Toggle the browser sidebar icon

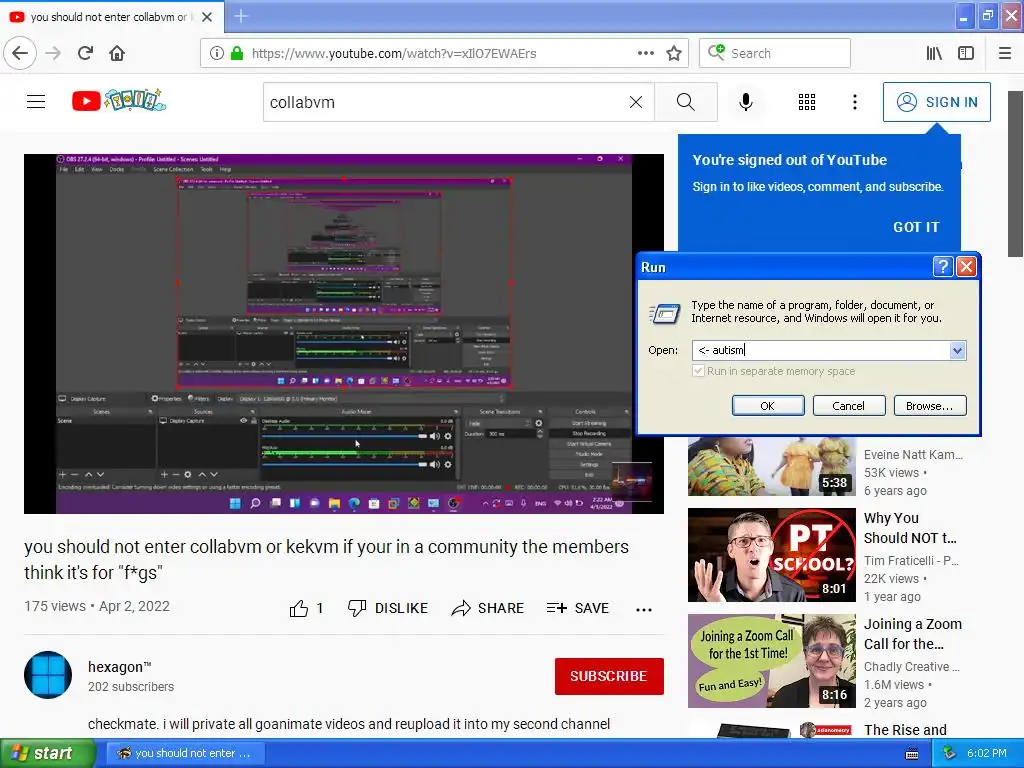[966, 53]
